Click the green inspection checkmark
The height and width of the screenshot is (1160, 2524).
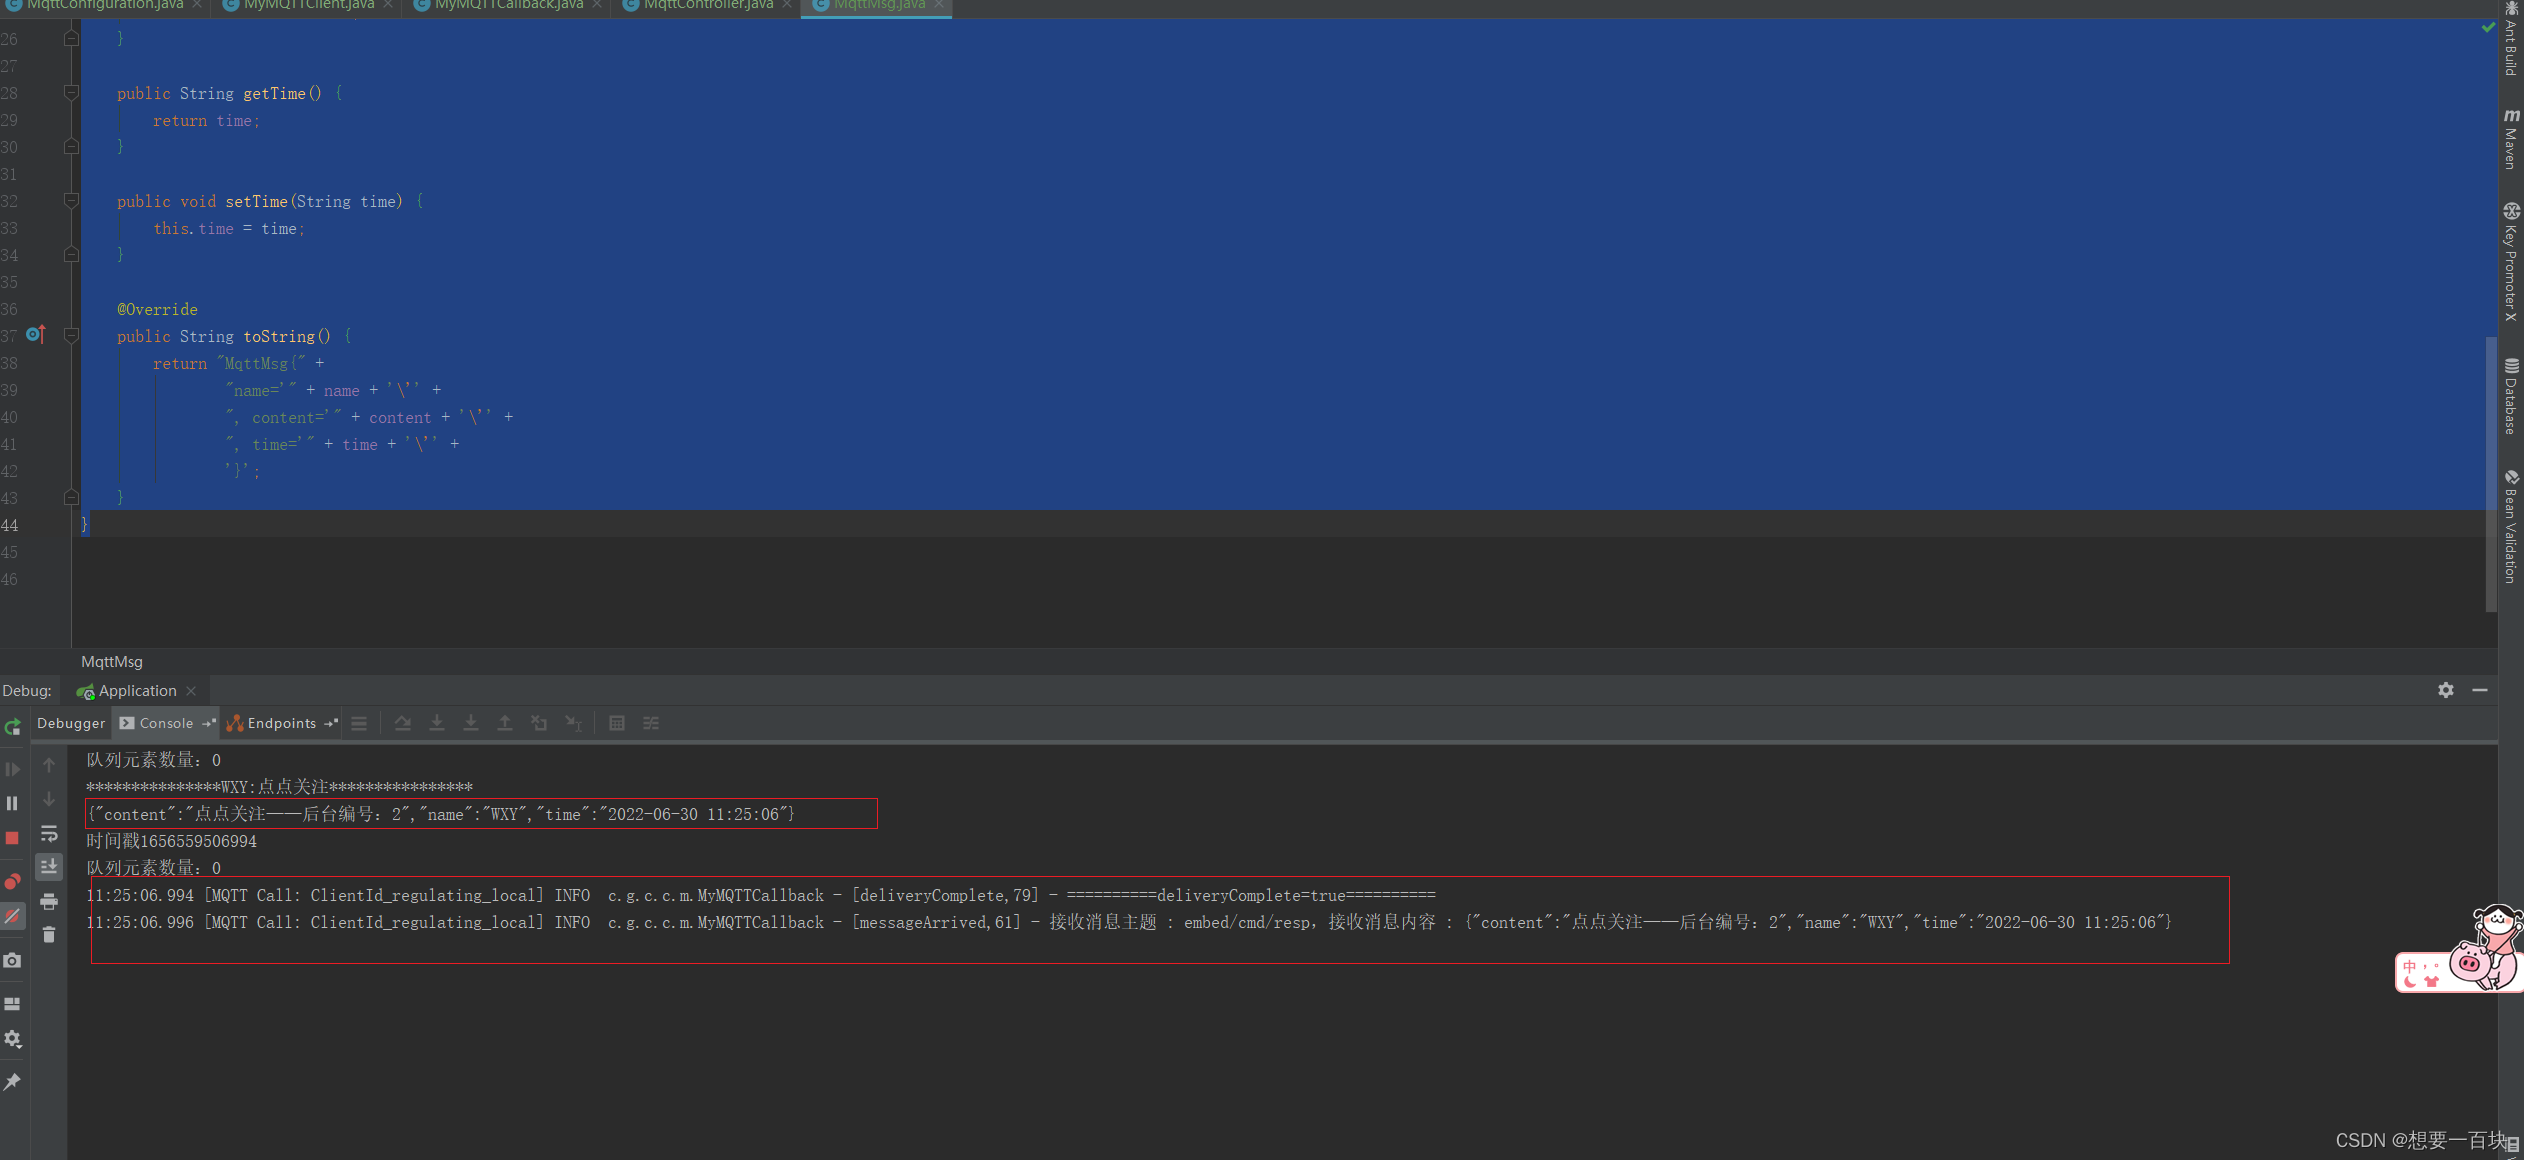click(x=2488, y=28)
